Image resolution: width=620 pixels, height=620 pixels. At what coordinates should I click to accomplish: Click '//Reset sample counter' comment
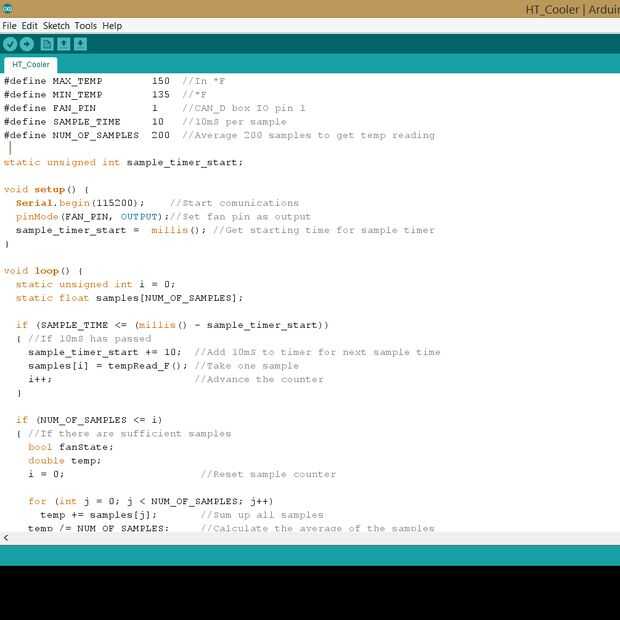point(268,474)
